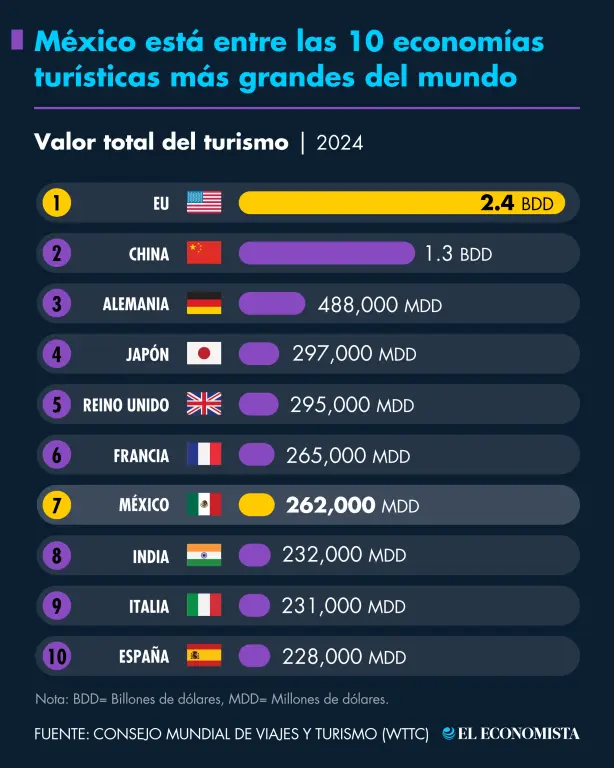Click the yellow rank 7 badge
The image size is (614, 768).
(57, 505)
